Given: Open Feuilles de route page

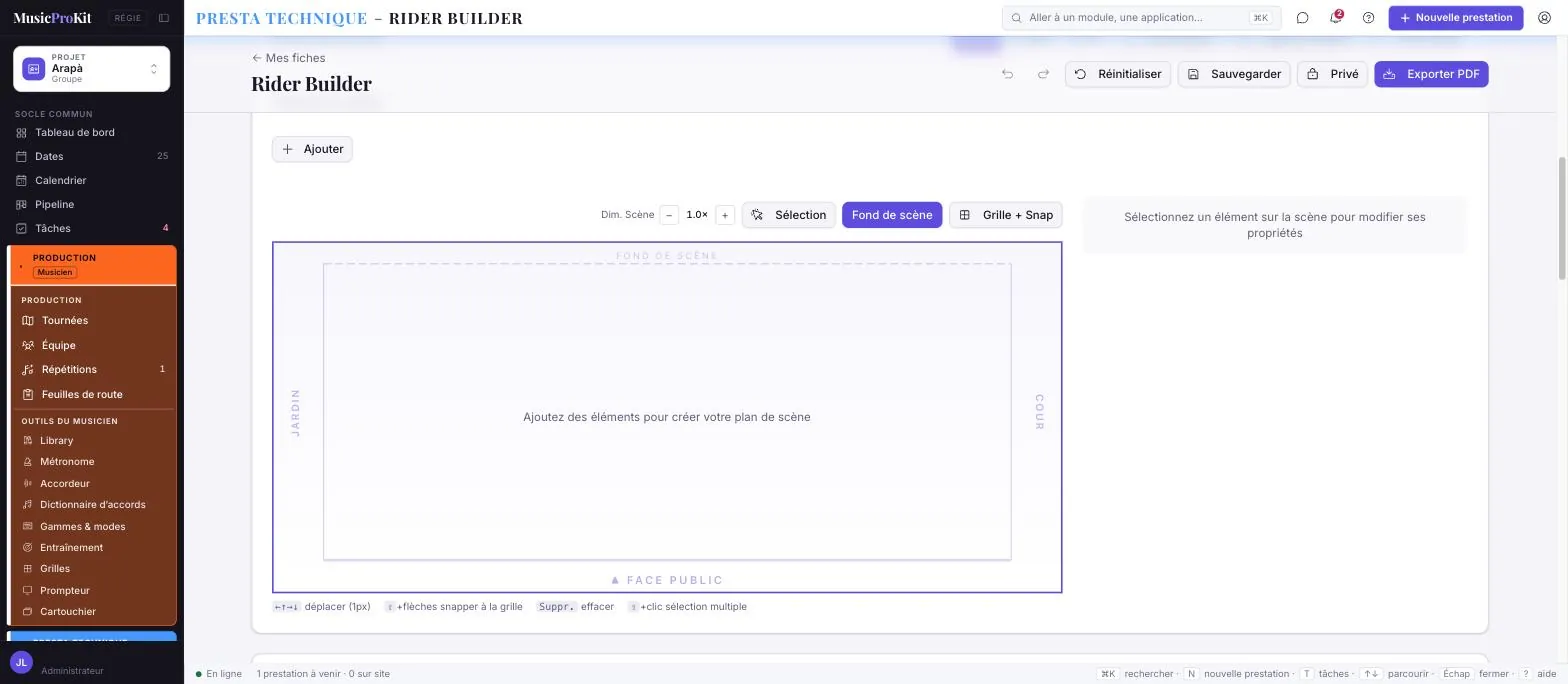Looking at the screenshot, I should [x=93, y=395].
